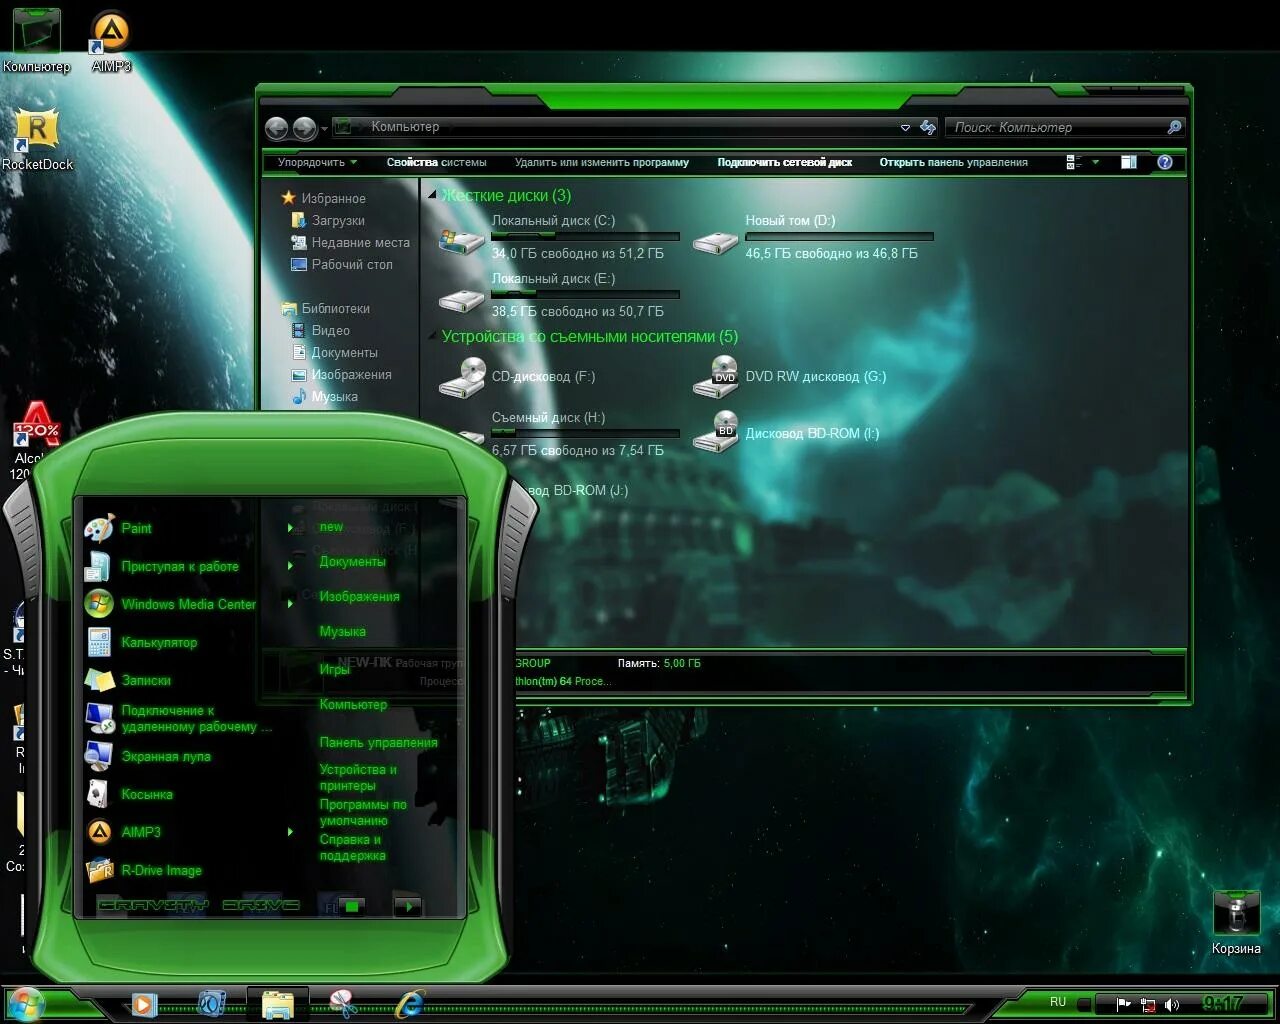1280x1024 pixels.
Task: Select Избранное in the navigation pane
Action: [323, 198]
